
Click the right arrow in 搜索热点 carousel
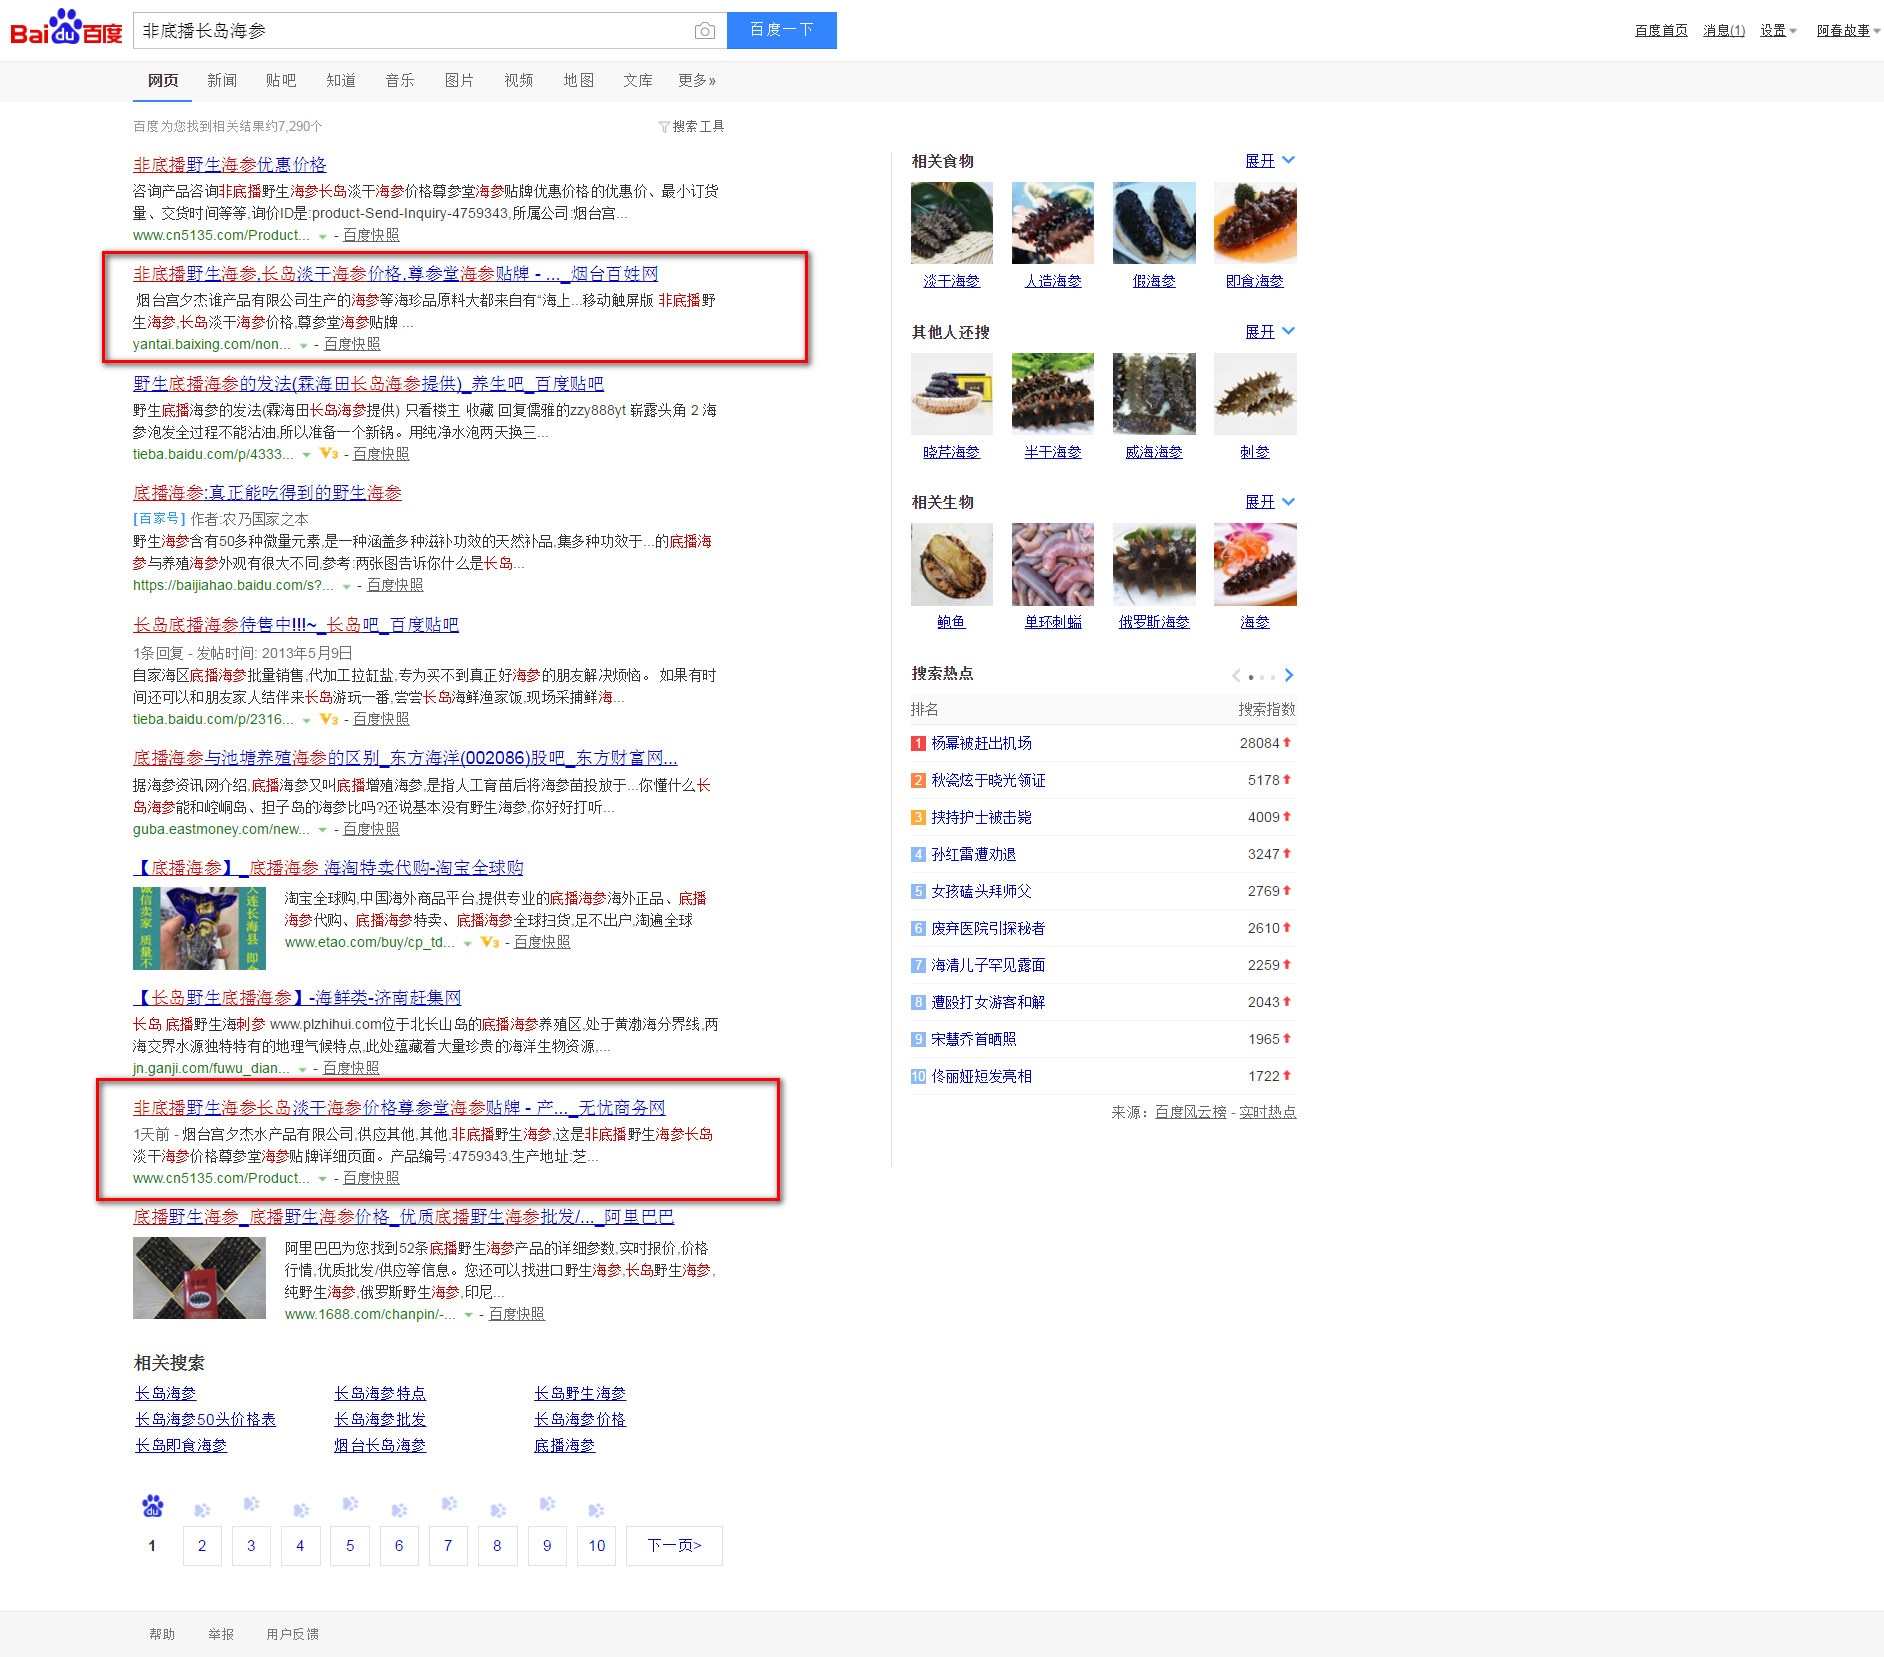[1289, 675]
